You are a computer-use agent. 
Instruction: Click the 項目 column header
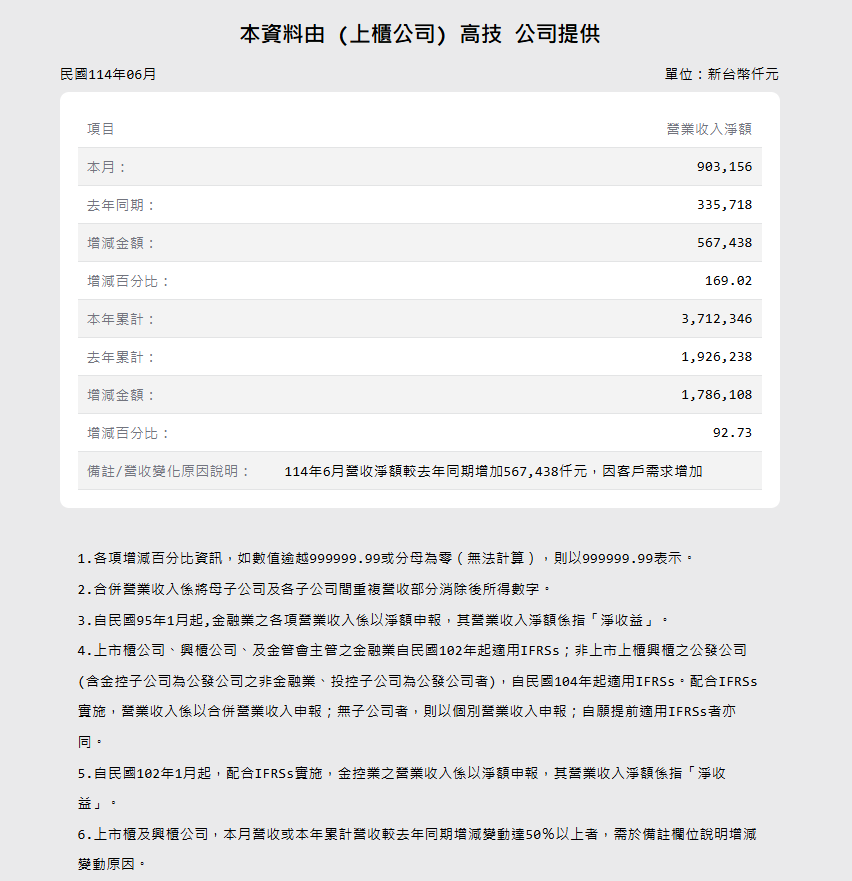click(101, 129)
